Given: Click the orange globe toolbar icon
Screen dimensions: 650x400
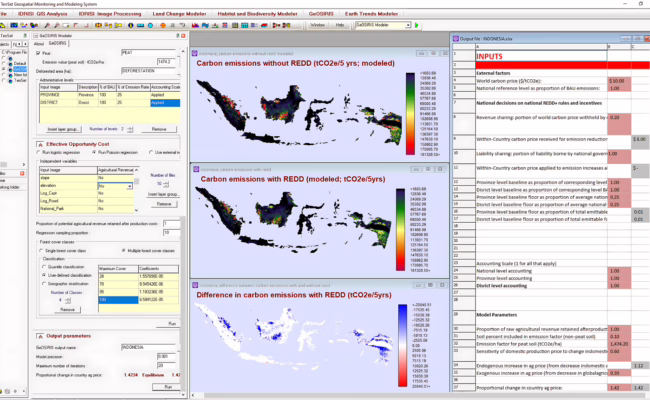Looking at the screenshot, I should click(x=163, y=25).
